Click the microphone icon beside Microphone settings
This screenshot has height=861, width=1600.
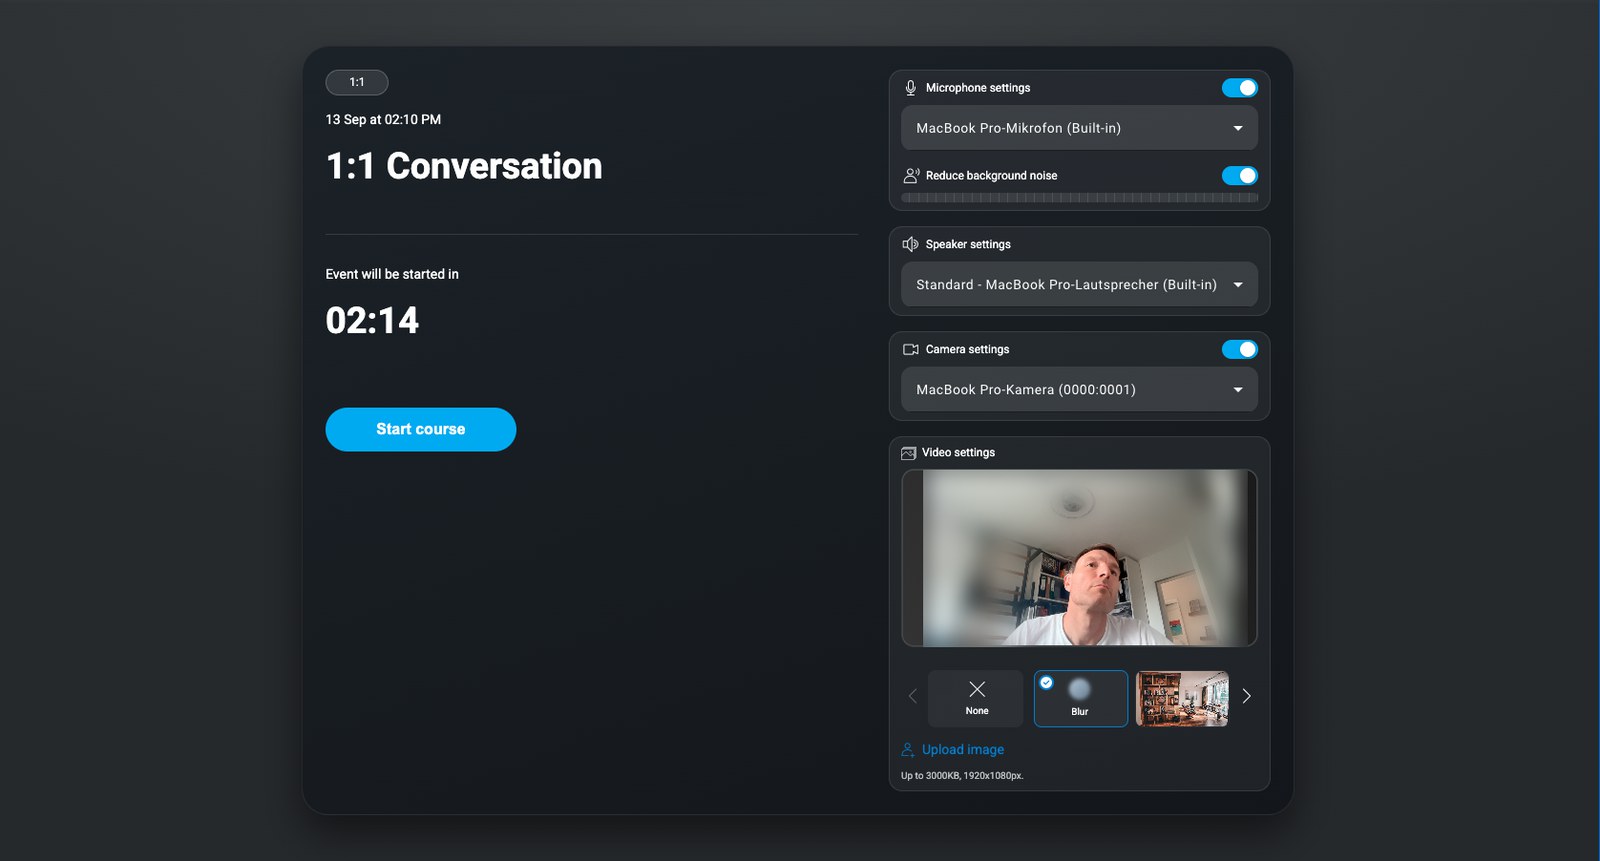coord(910,88)
